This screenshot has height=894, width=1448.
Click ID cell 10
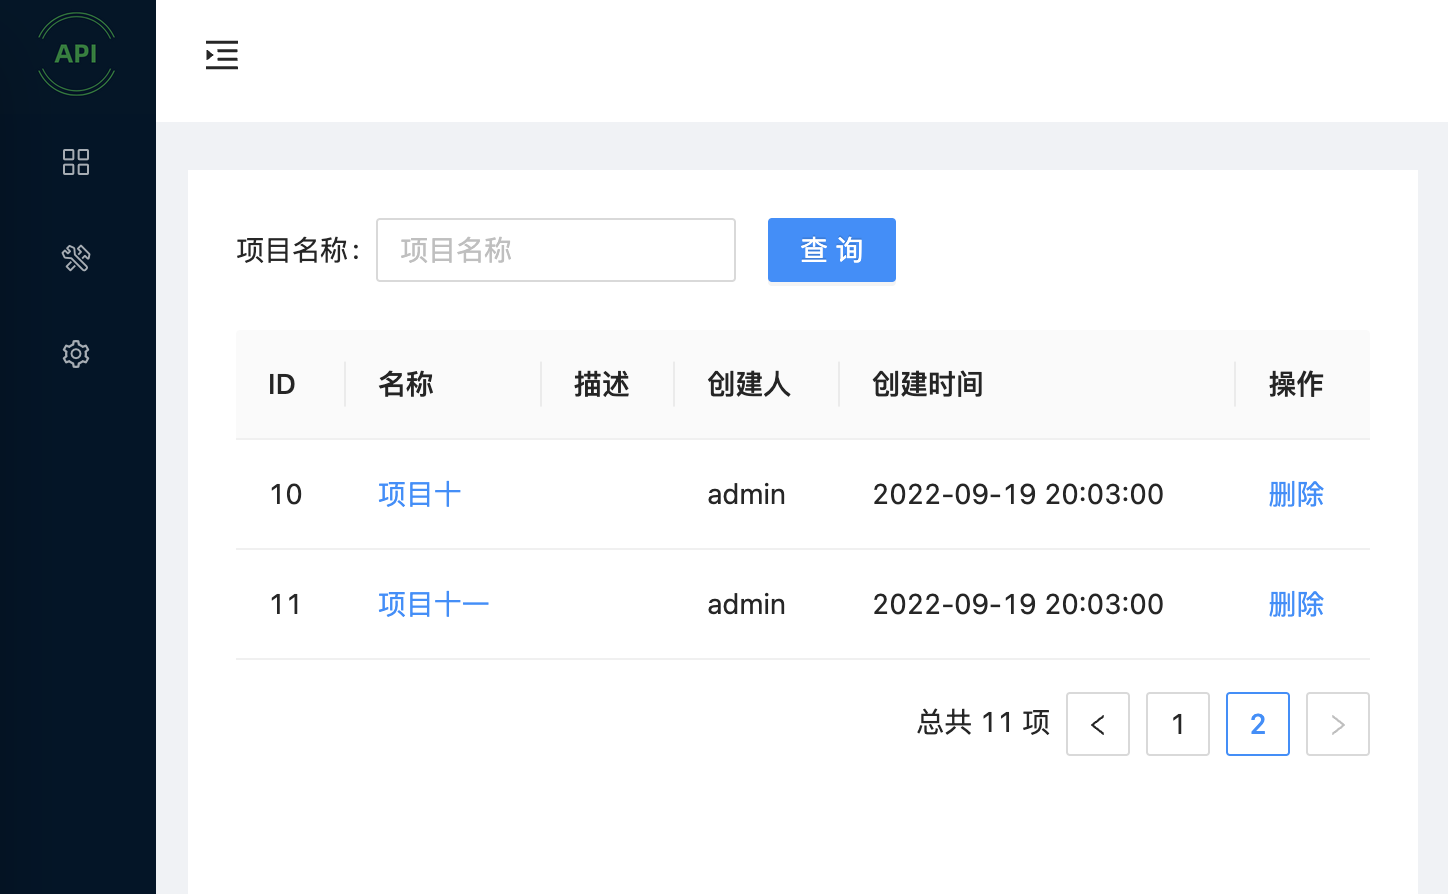click(286, 494)
